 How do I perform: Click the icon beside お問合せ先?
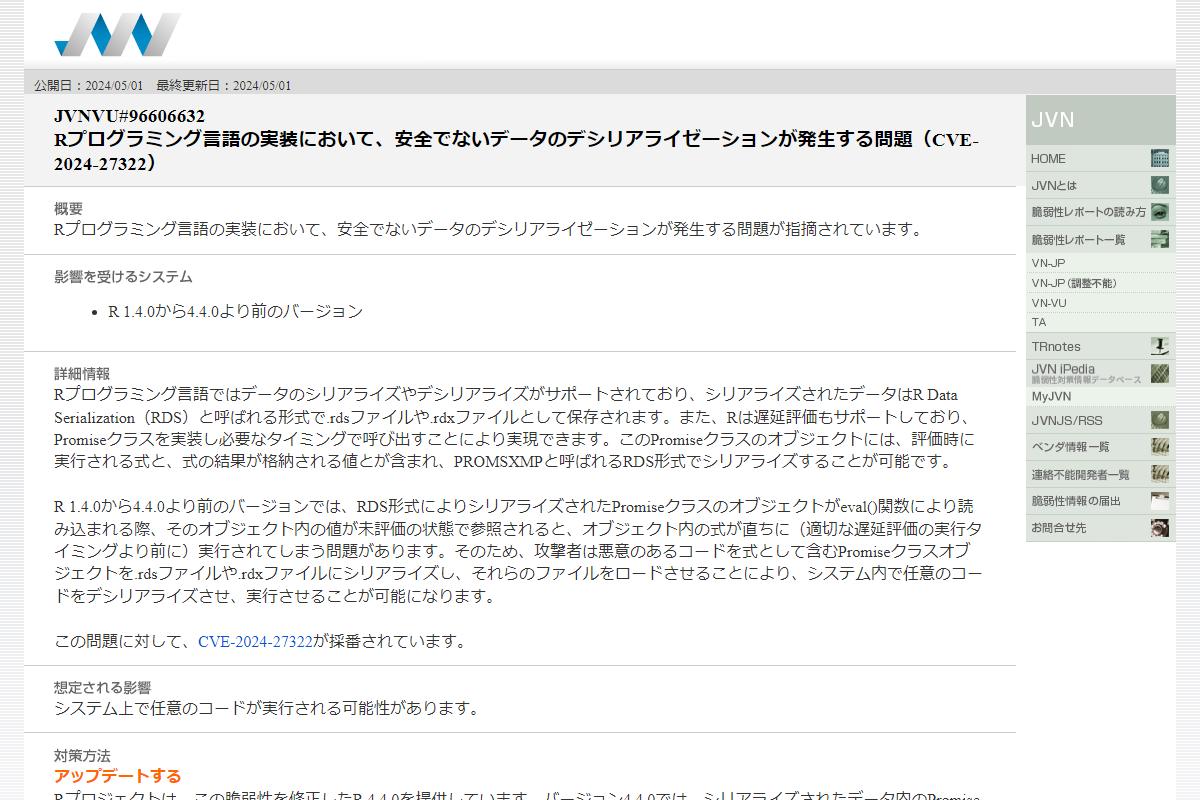tap(1159, 528)
